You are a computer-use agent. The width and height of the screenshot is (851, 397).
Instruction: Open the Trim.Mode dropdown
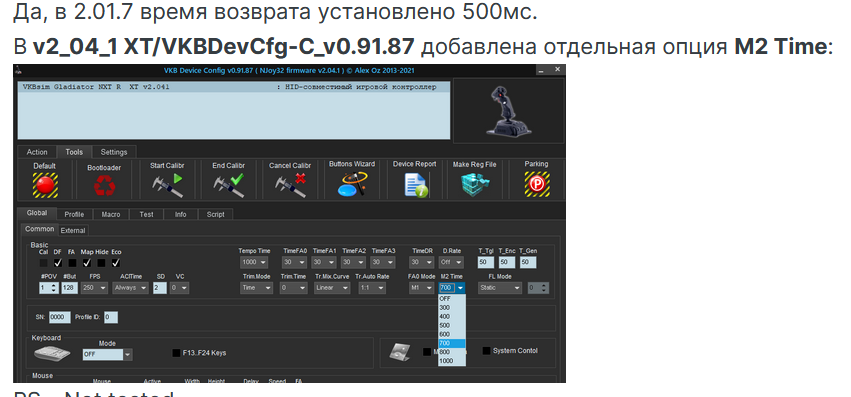pyautogui.click(x=257, y=288)
